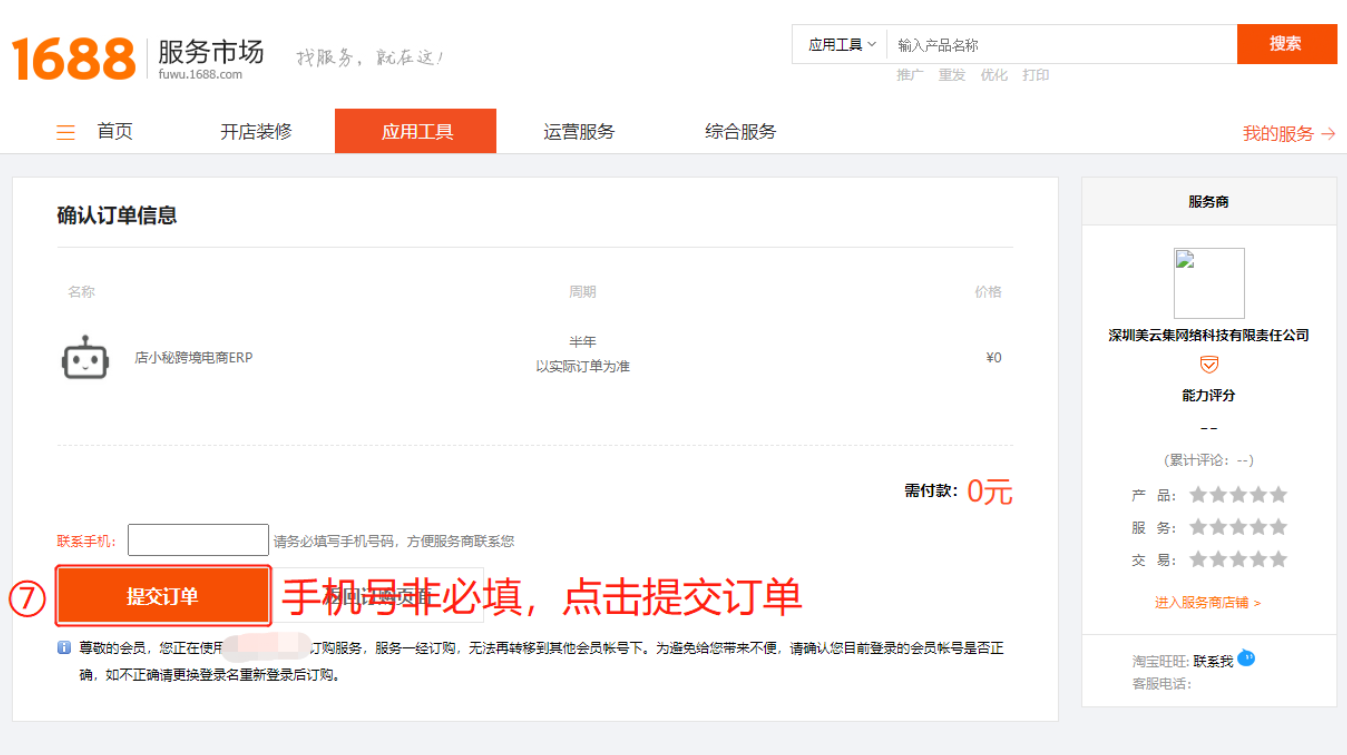Click the blue info icon beside member notice
This screenshot has height=755, width=1347.
64,648
